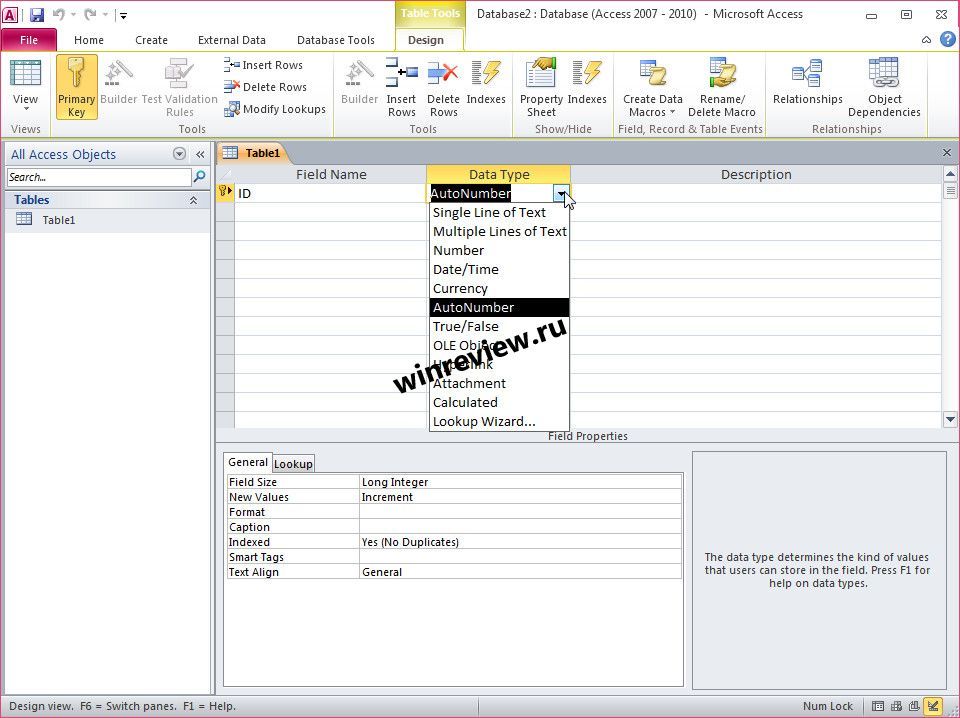Viewport: 960px width, 718px height.
Task: Open the All Access Objects category menu
Action: (x=179, y=154)
